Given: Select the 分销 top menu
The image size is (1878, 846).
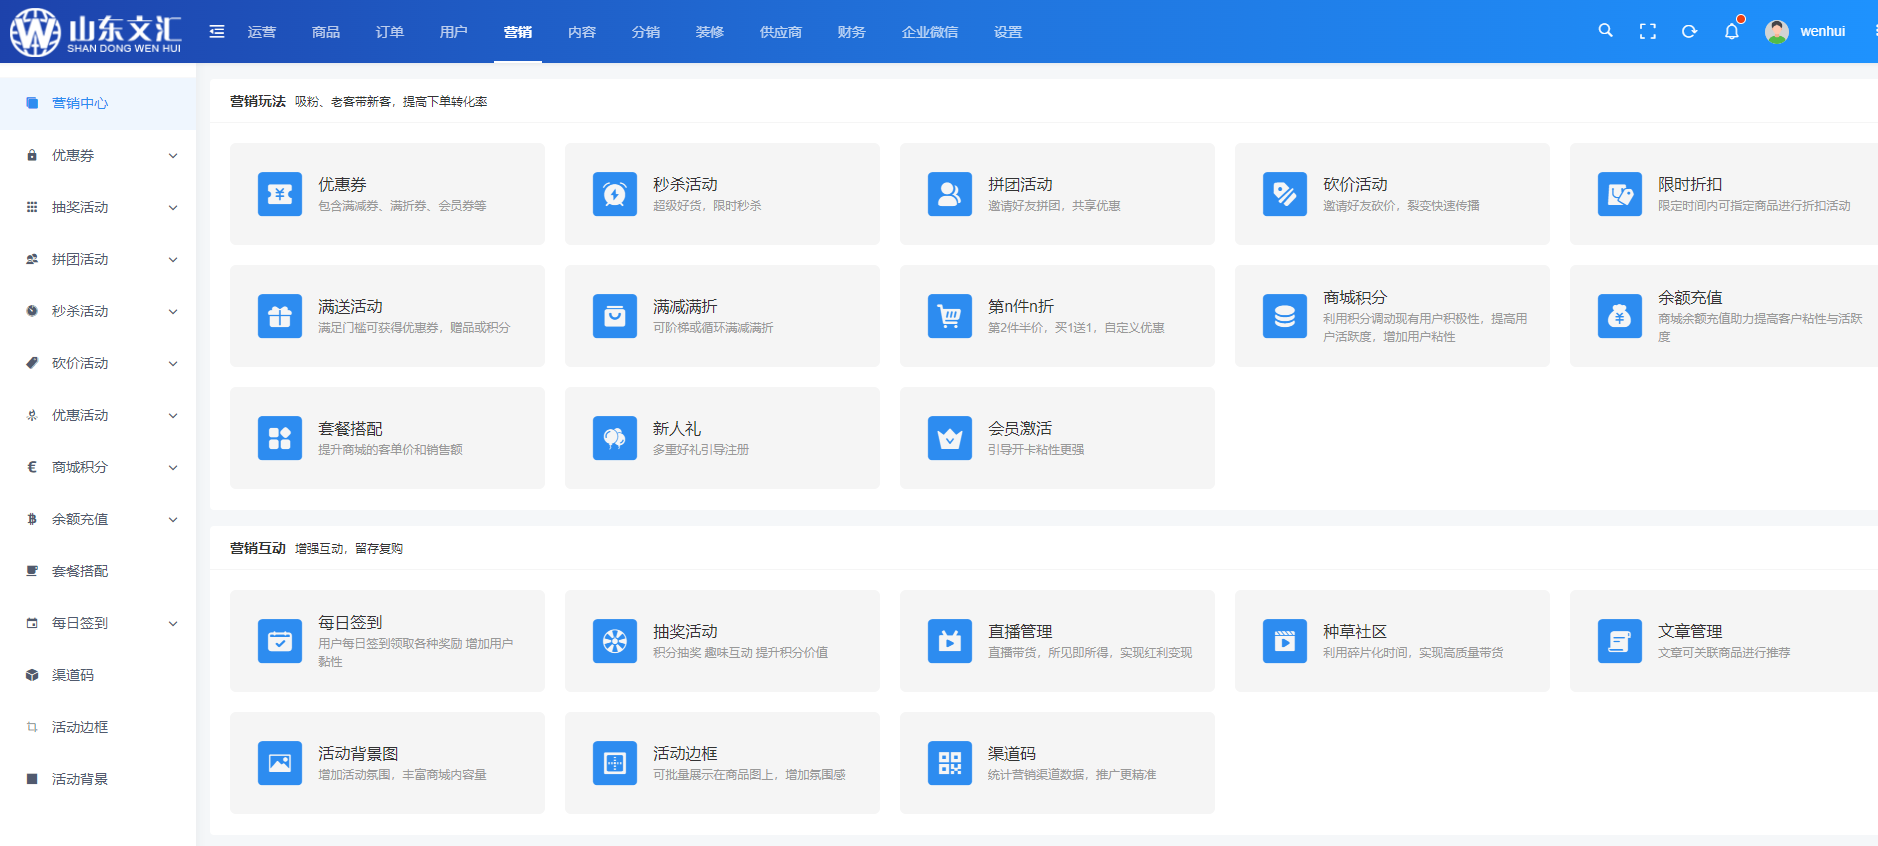Looking at the screenshot, I should 646,32.
